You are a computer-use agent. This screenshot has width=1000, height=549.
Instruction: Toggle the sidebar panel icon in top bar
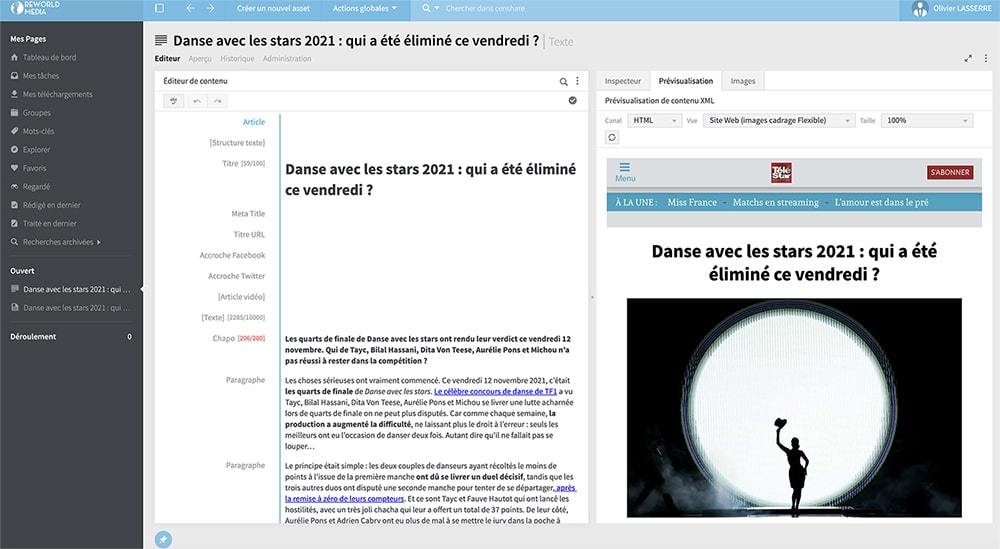point(159,8)
